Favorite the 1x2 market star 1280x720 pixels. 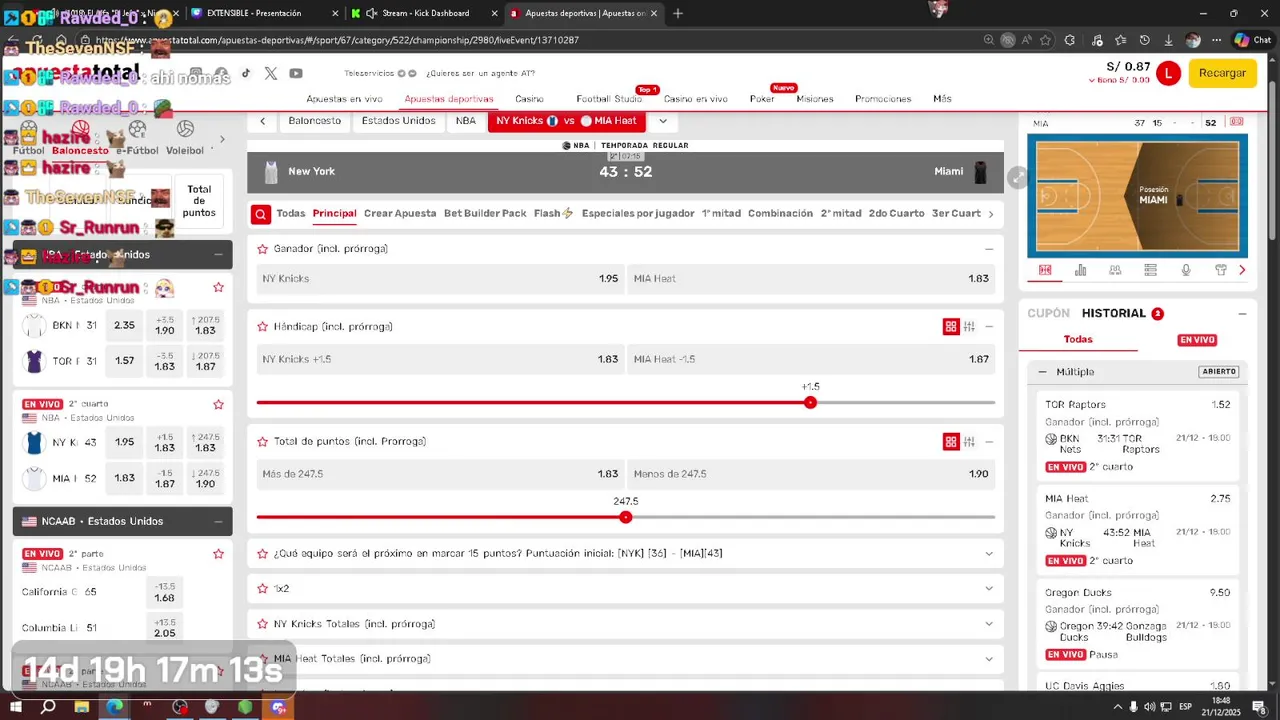tap(263, 589)
